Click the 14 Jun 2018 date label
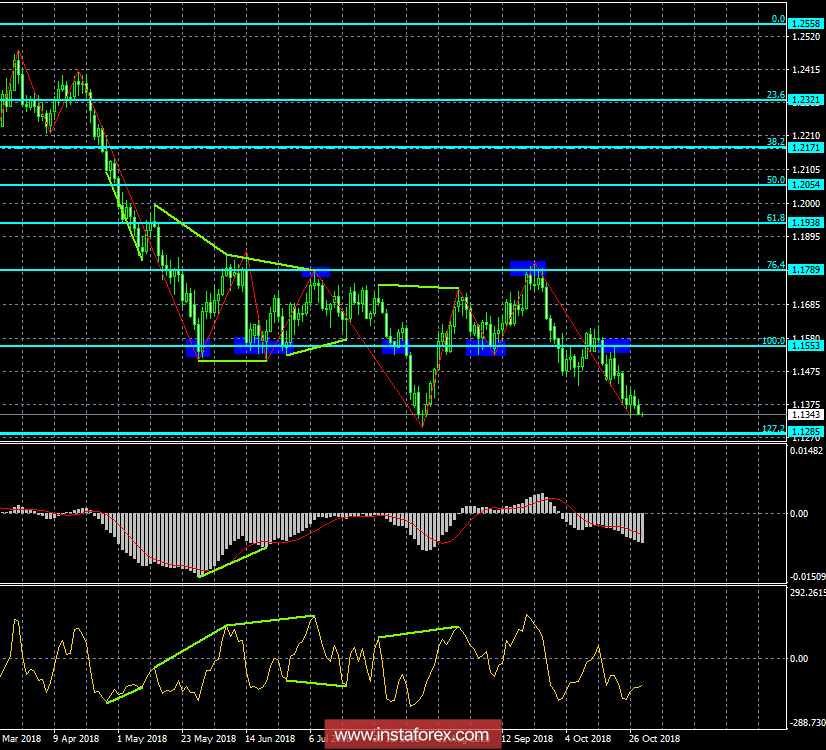This screenshot has height=750, width=826. pyautogui.click(x=270, y=739)
